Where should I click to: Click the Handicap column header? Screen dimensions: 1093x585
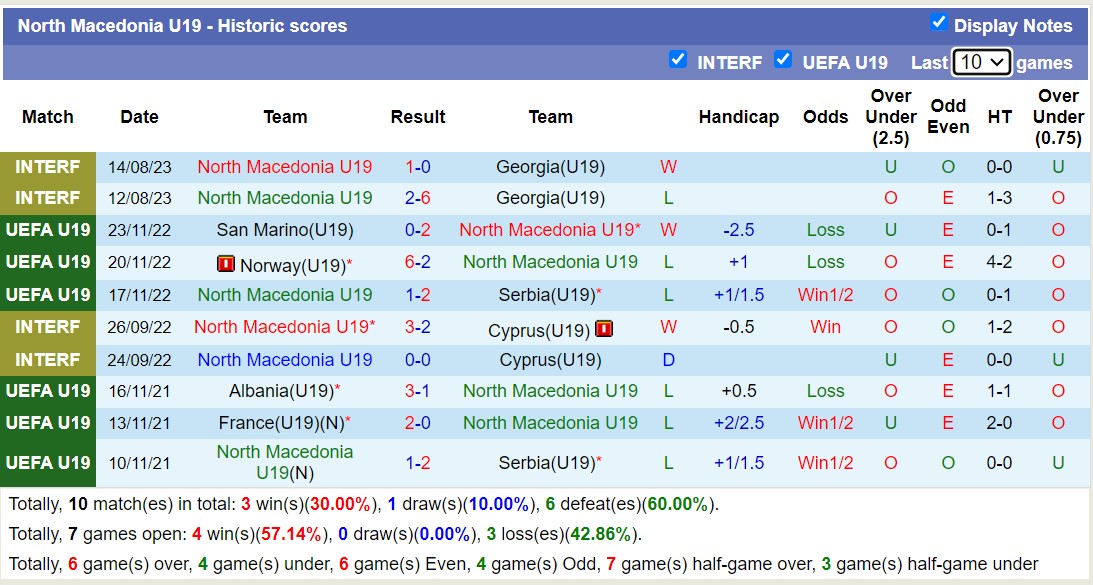(x=738, y=117)
